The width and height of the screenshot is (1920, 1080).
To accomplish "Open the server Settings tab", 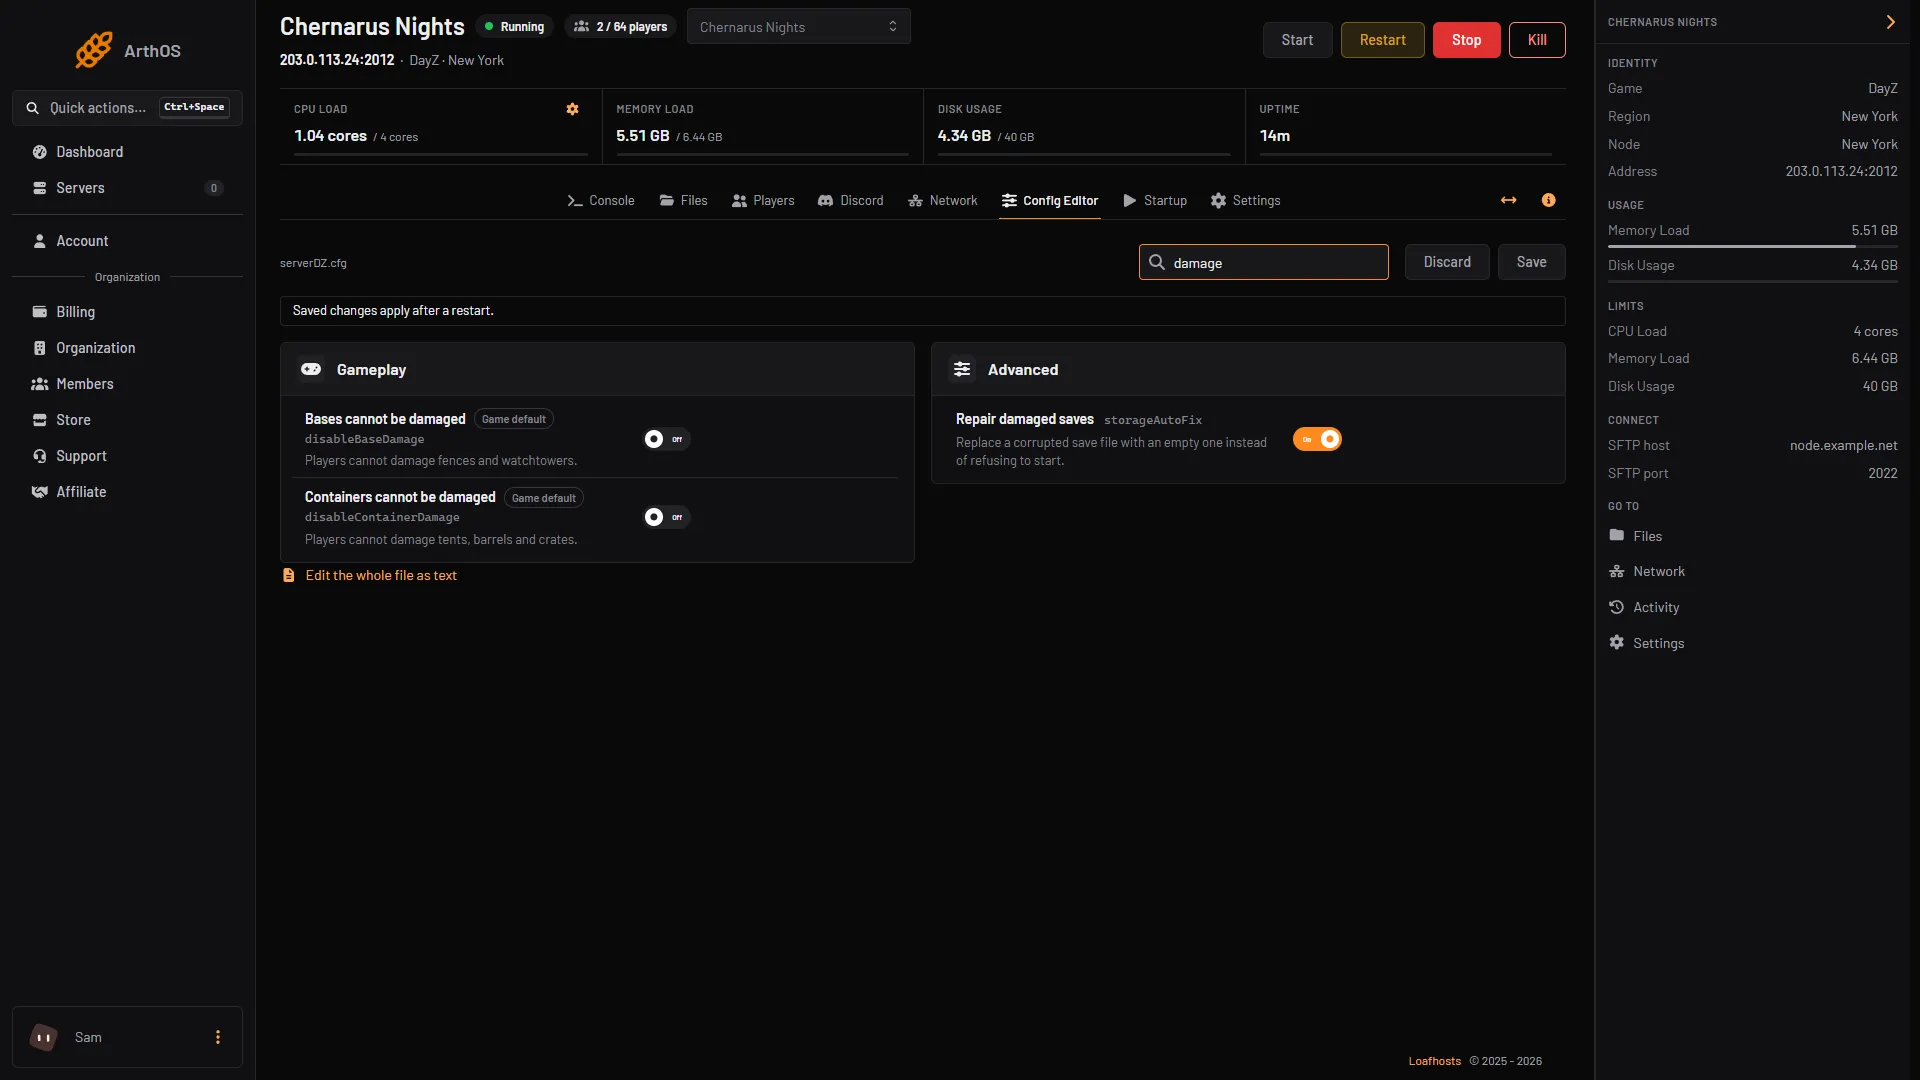I will tap(1245, 200).
